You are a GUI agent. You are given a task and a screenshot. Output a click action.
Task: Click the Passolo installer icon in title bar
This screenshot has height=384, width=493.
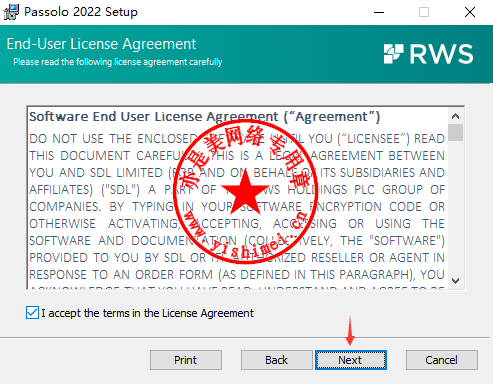tap(11, 12)
